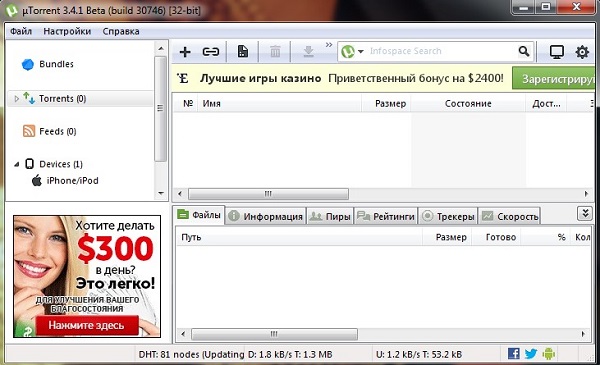Open the Remote monitor icon
Viewport: 600px width, 365px height.
click(x=556, y=52)
